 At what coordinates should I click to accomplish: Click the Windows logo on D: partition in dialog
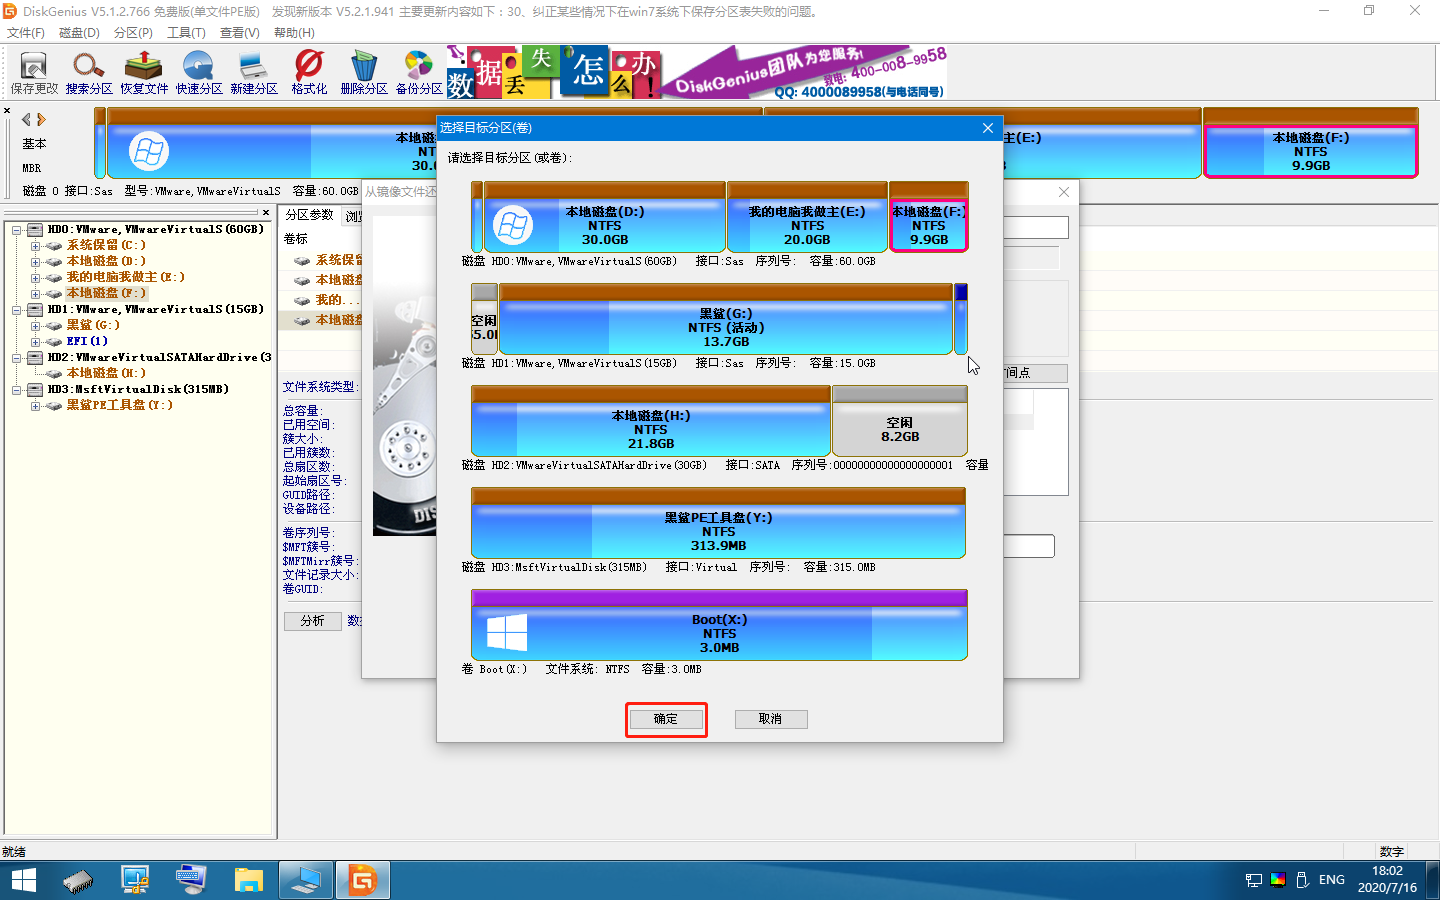513,226
